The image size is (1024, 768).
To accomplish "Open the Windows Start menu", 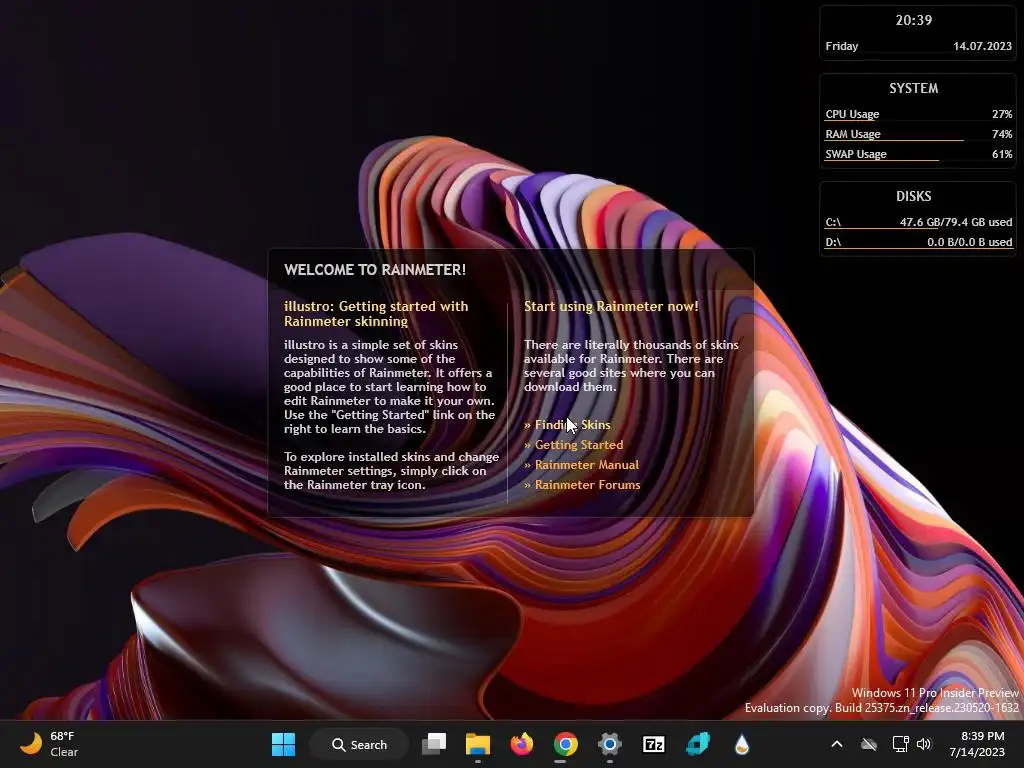I will 283,744.
